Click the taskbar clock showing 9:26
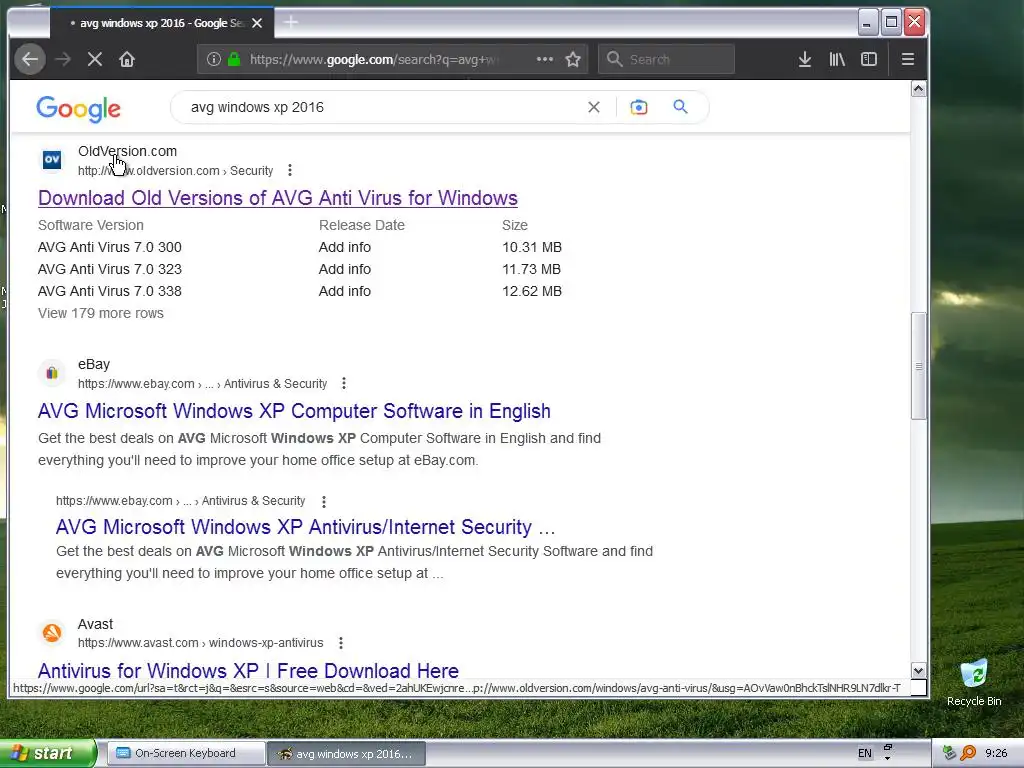Screen dimensions: 1024x768 pyautogui.click(x=996, y=753)
